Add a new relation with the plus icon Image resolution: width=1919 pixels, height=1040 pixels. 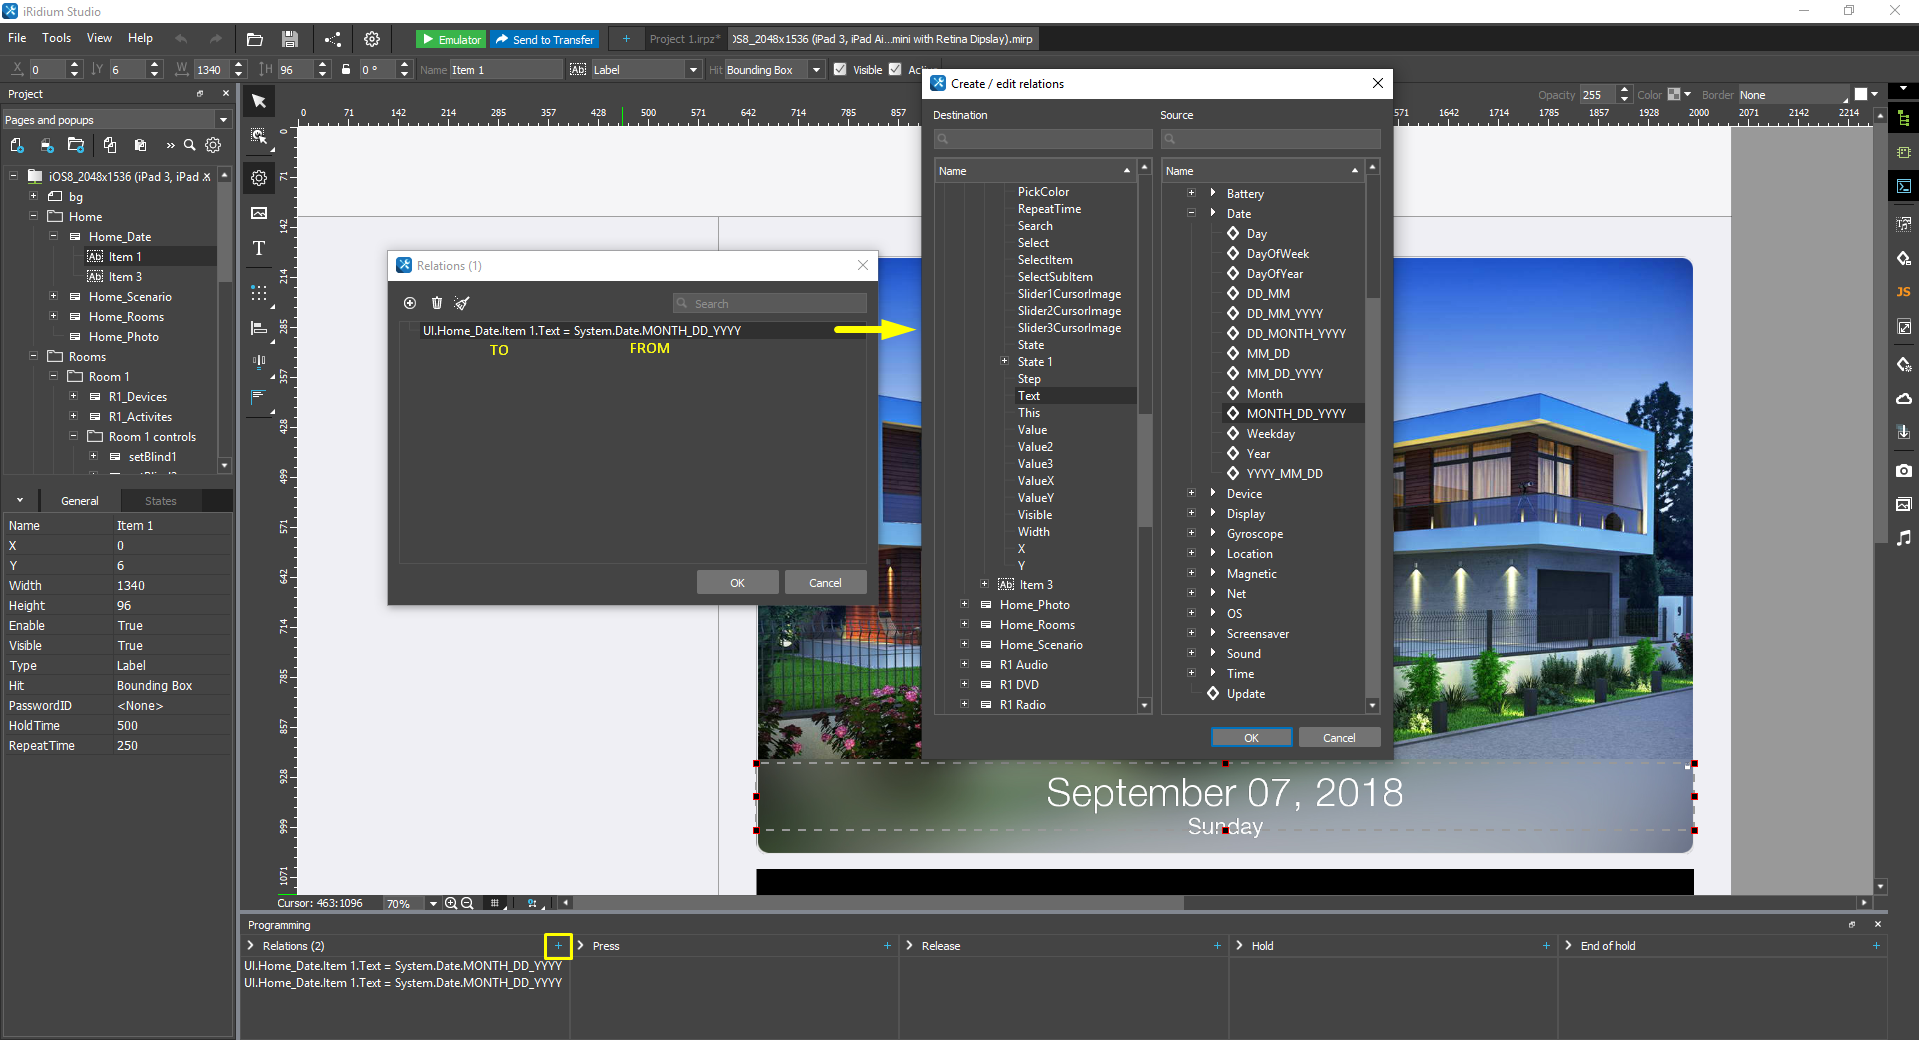pyautogui.click(x=558, y=946)
